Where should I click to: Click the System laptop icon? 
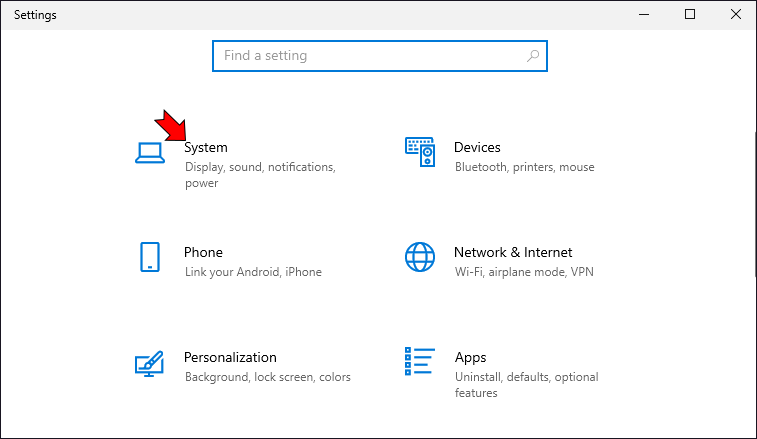[x=148, y=151]
